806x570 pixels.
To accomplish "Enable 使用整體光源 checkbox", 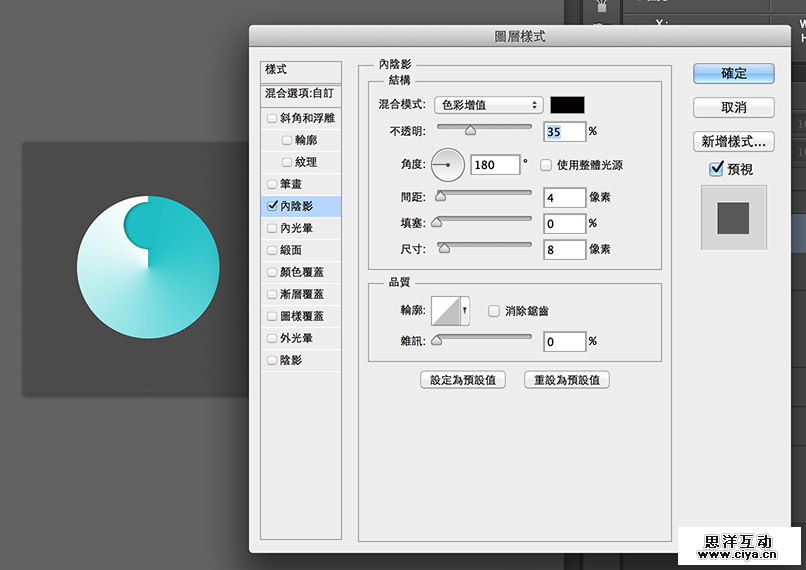I will (546, 165).
